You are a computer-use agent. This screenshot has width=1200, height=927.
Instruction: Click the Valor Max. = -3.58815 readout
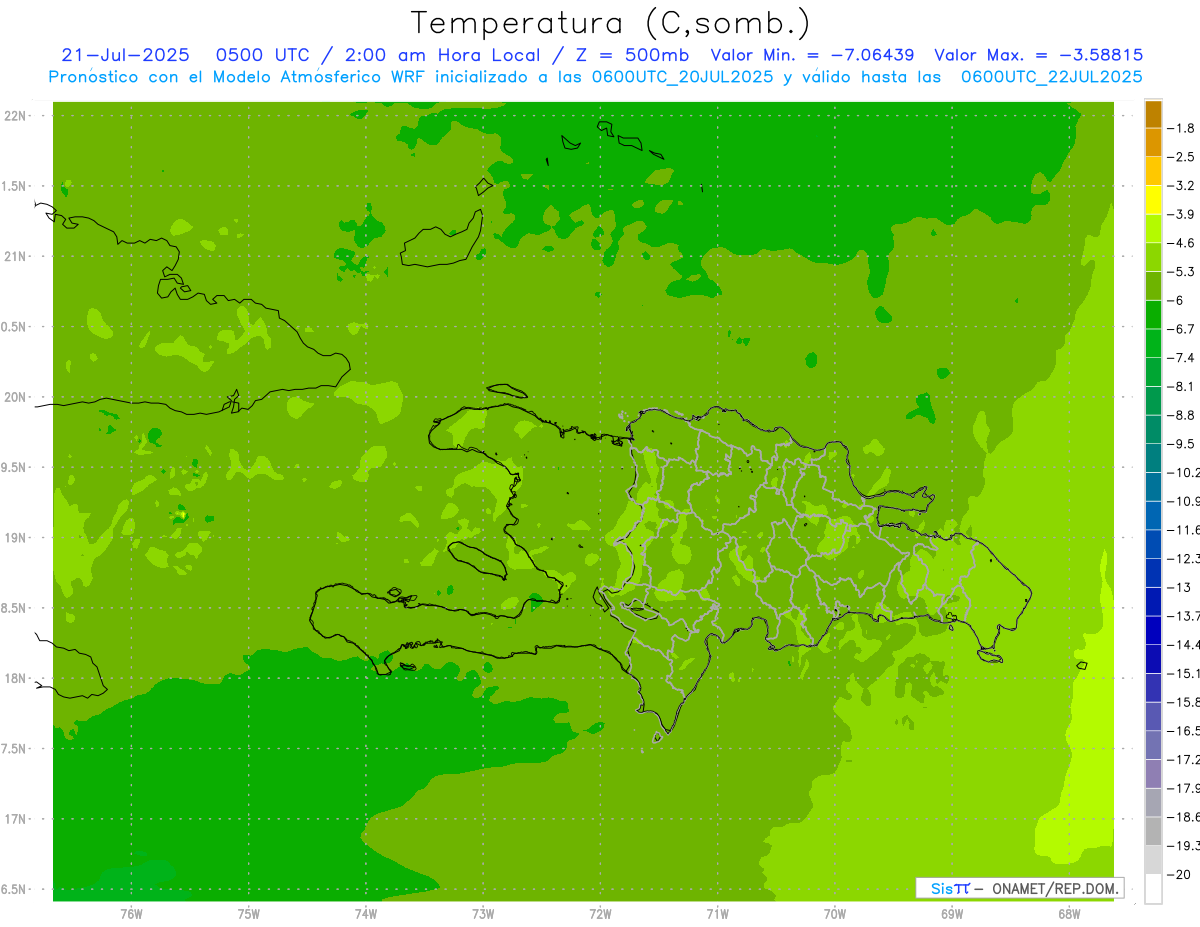(1038, 55)
